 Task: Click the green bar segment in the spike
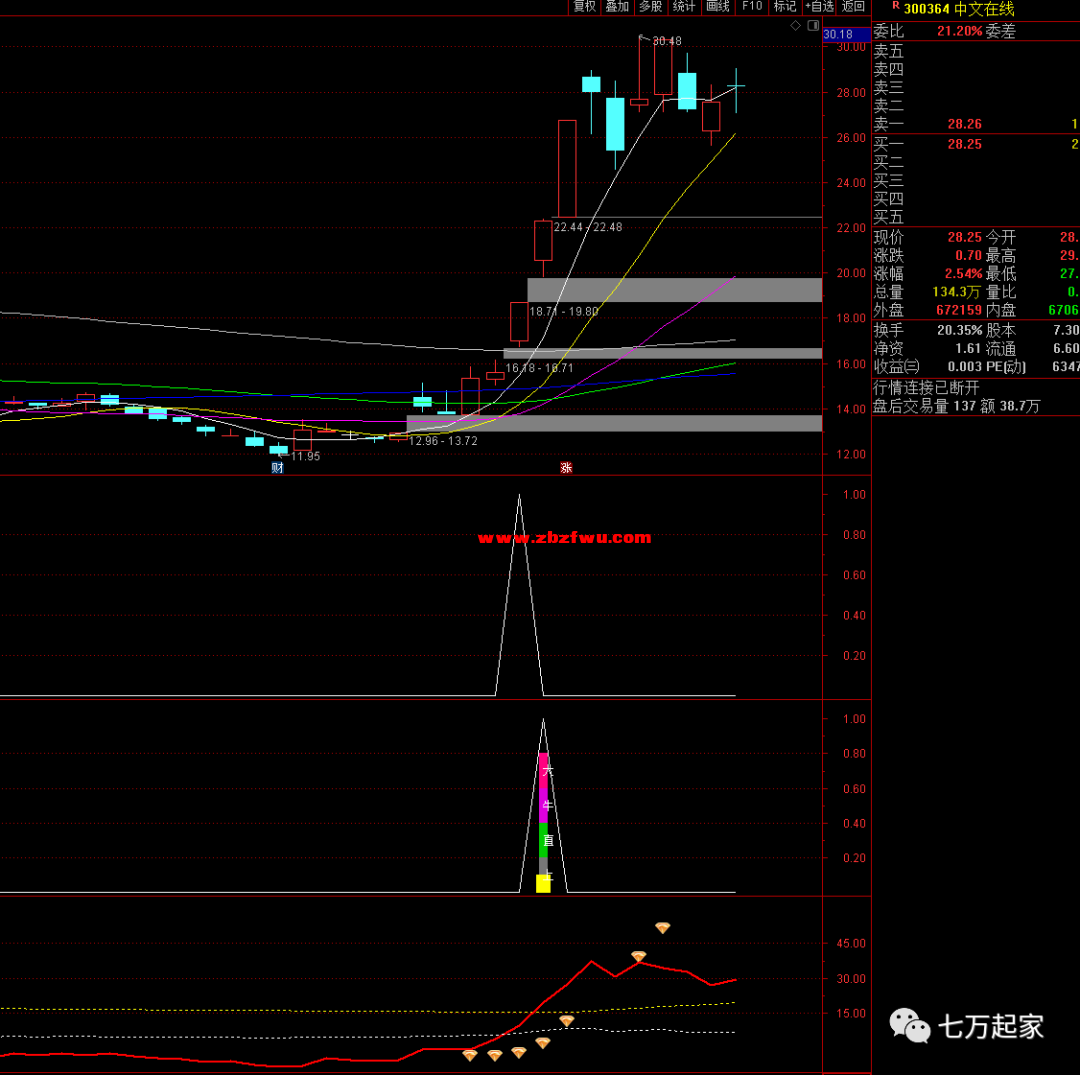[543, 841]
